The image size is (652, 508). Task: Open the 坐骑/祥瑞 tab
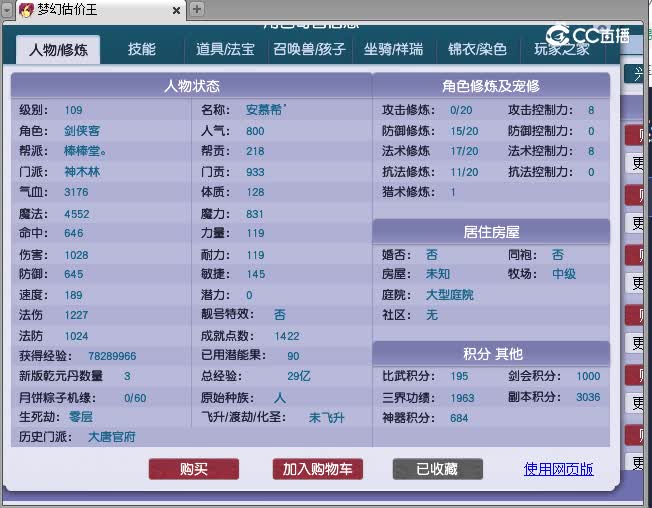point(393,49)
